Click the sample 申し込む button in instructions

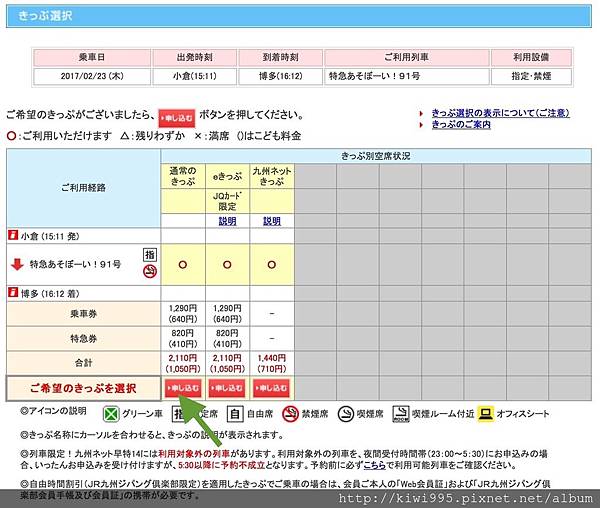pyautogui.click(x=177, y=118)
